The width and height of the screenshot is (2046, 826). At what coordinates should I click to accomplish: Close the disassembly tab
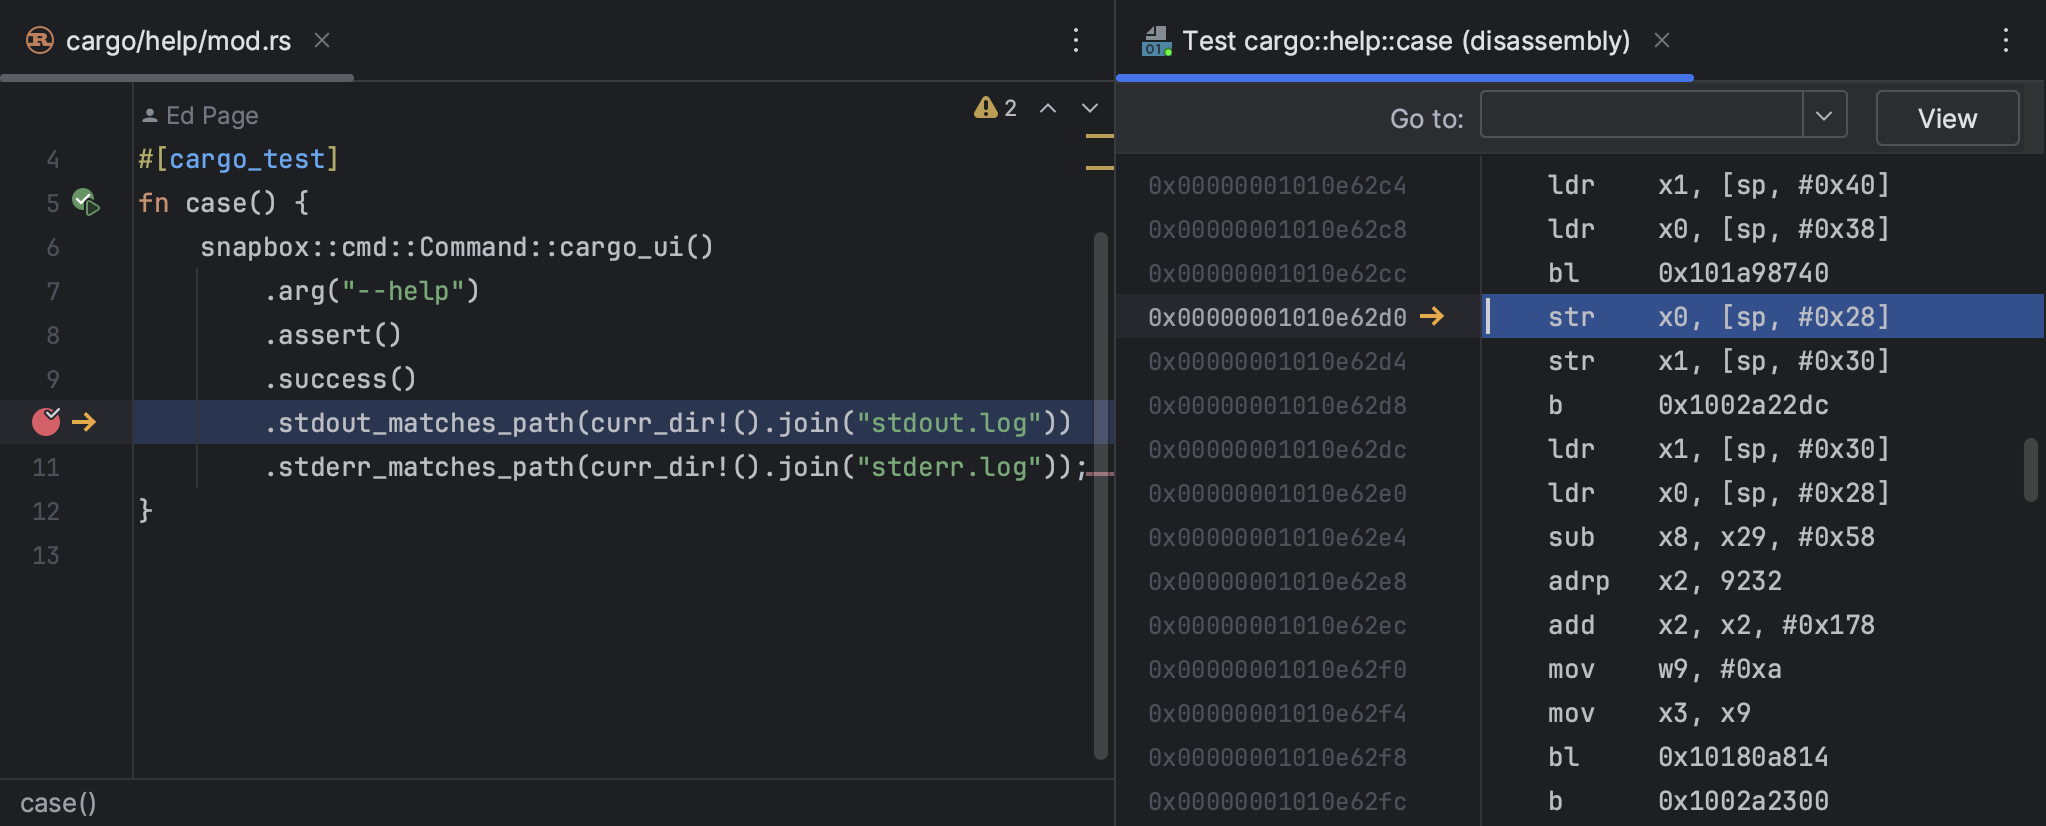pos(1662,40)
